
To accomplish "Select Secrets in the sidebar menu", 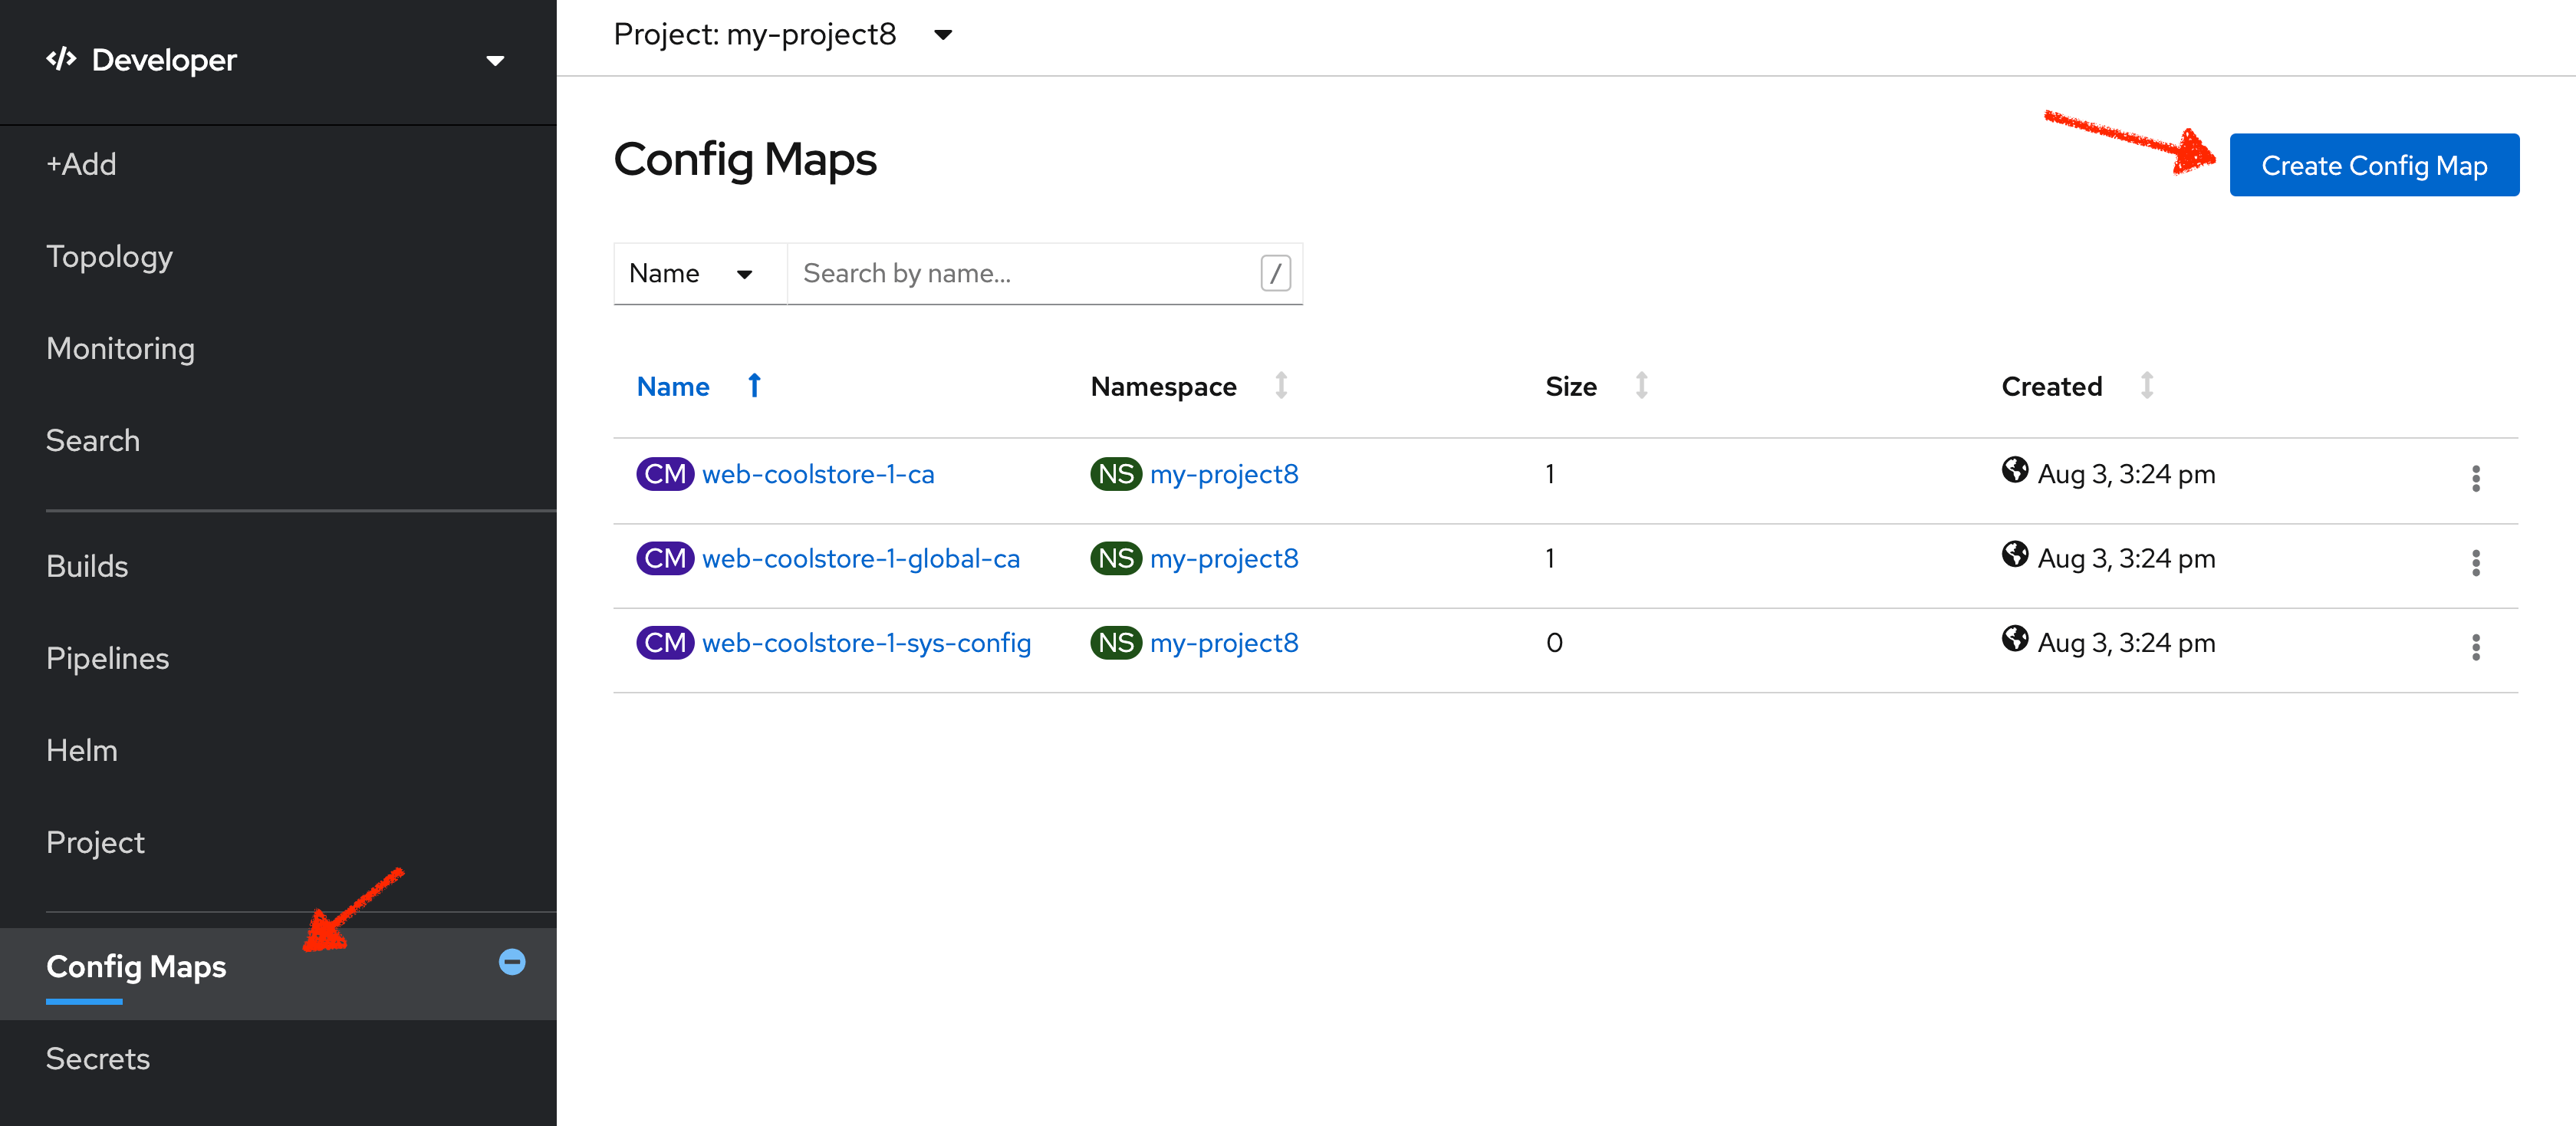I will (97, 1058).
